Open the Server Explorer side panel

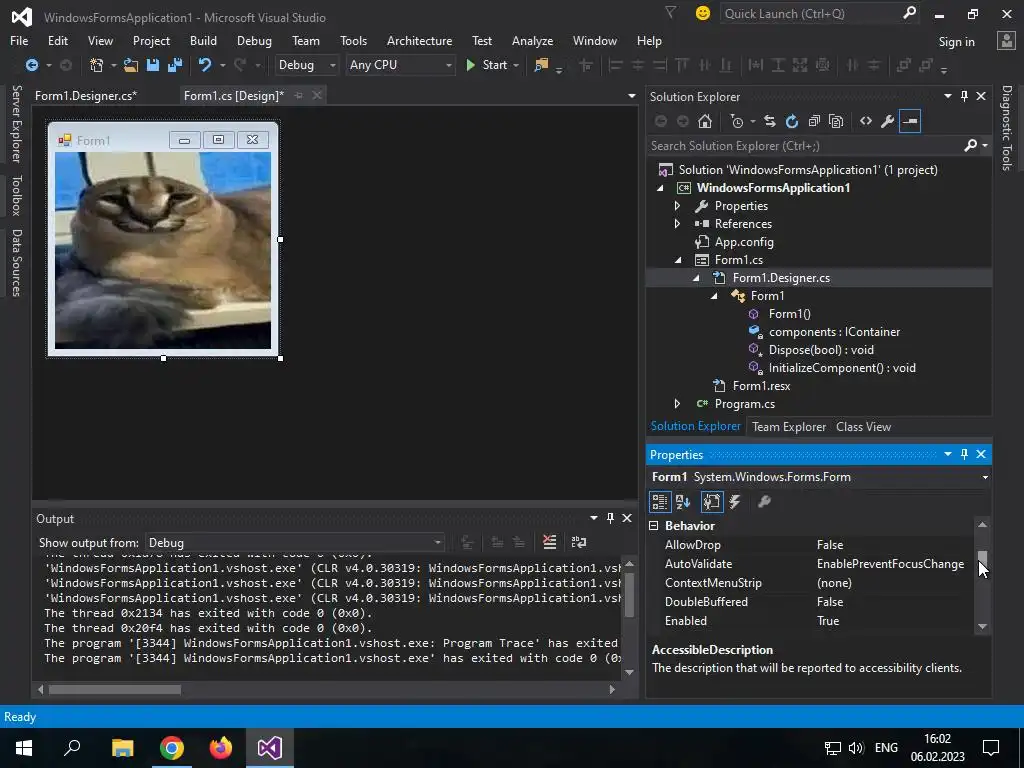(x=16, y=123)
